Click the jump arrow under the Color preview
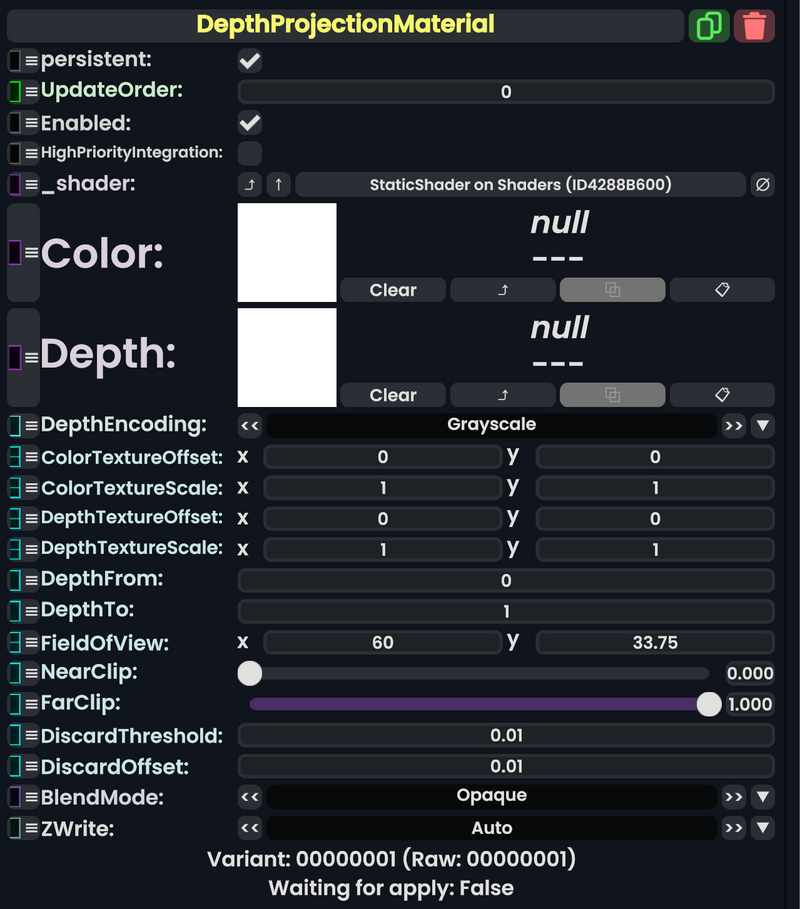This screenshot has width=800, height=909. point(502,290)
